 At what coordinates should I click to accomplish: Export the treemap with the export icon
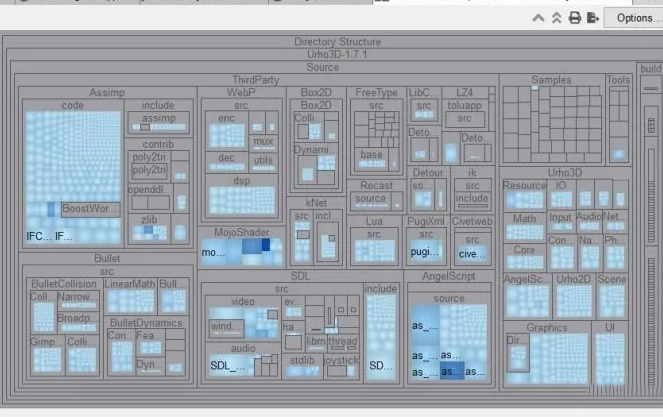point(593,18)
